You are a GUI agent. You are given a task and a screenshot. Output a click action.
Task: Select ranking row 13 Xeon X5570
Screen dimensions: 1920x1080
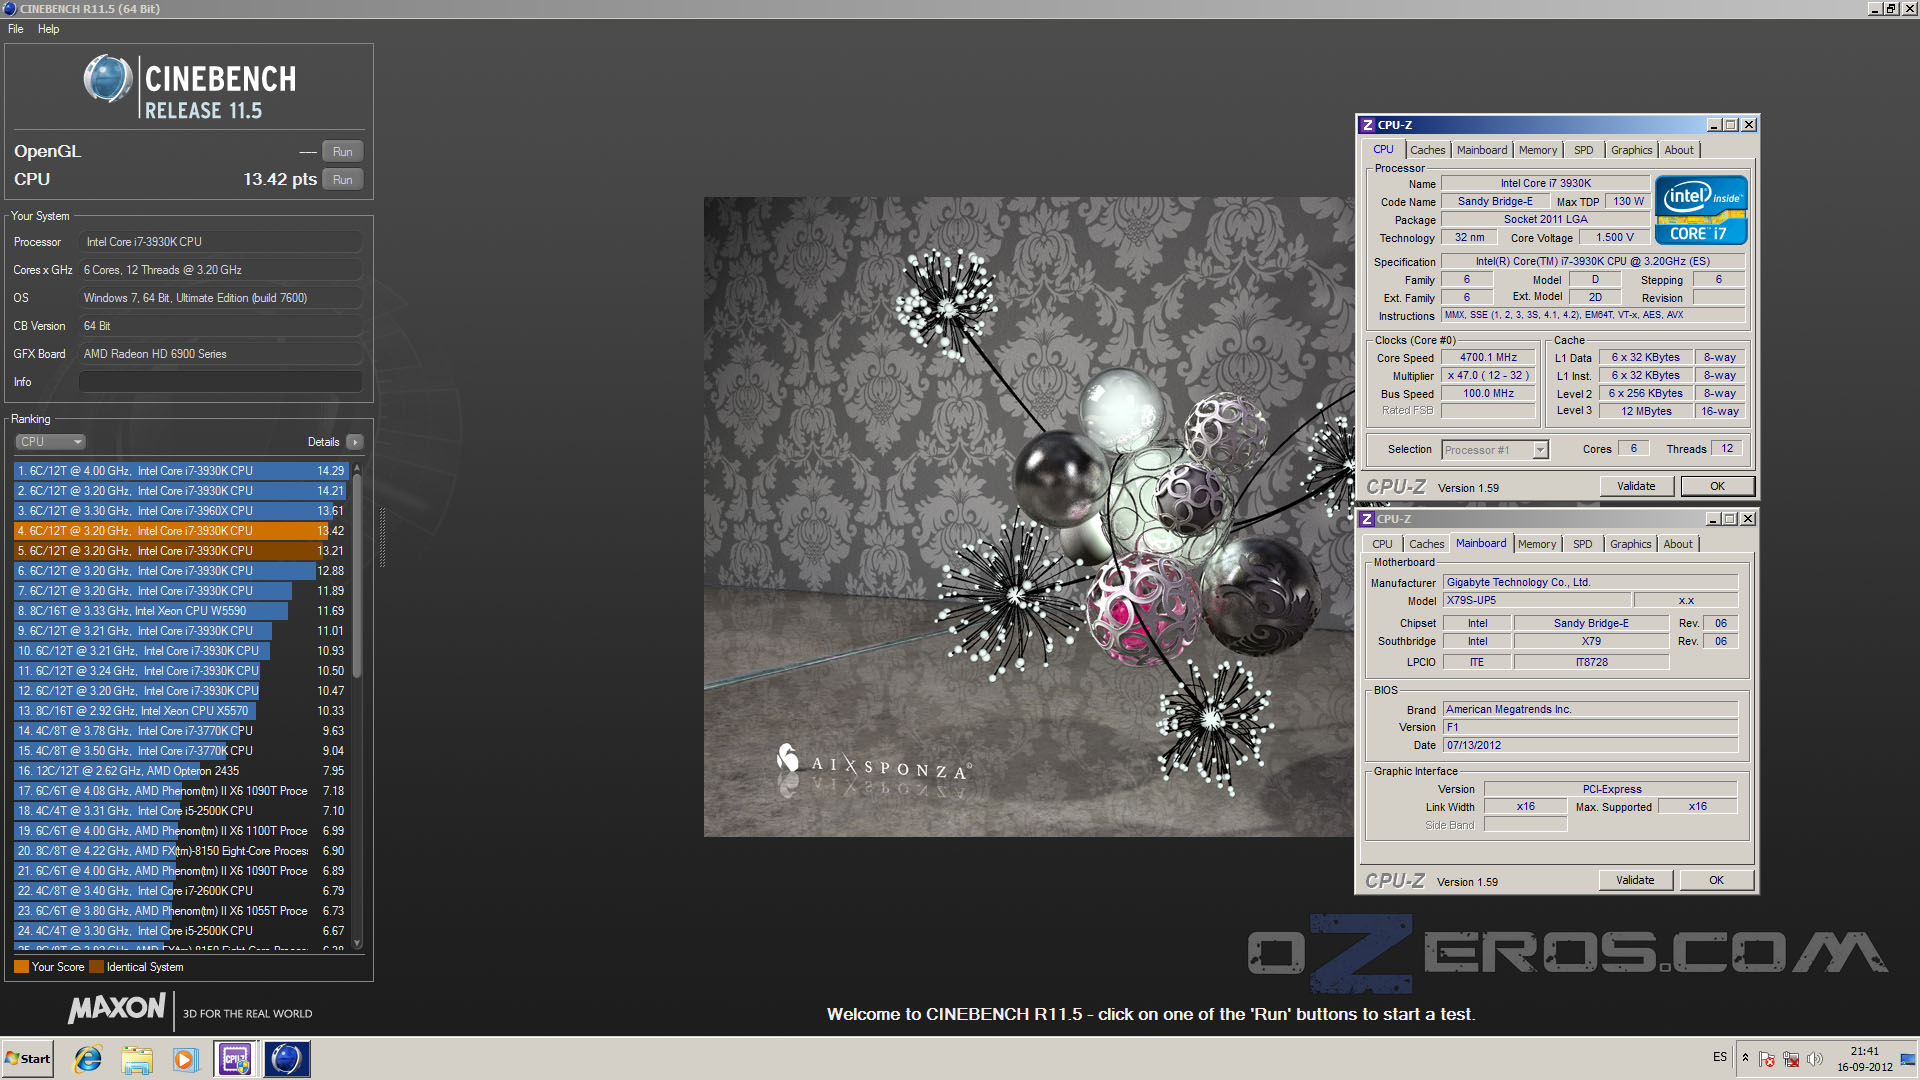pos(180,711)
